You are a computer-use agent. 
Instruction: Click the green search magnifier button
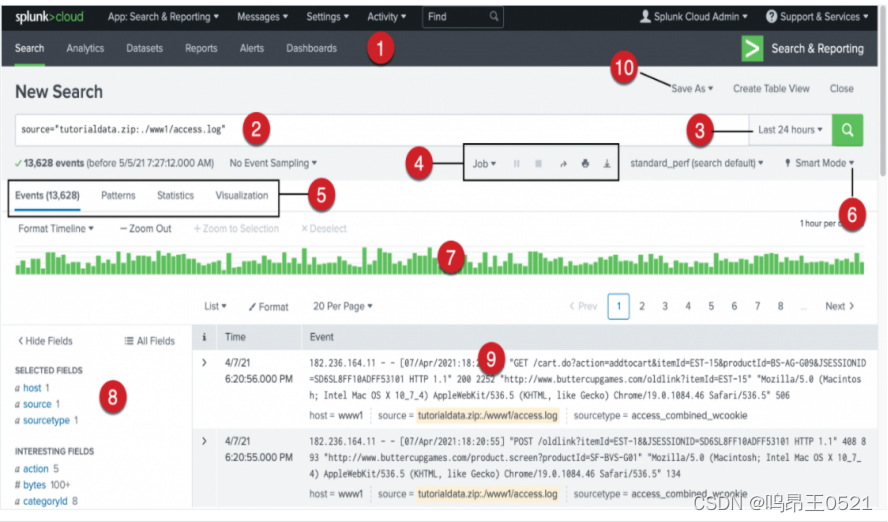847,130
